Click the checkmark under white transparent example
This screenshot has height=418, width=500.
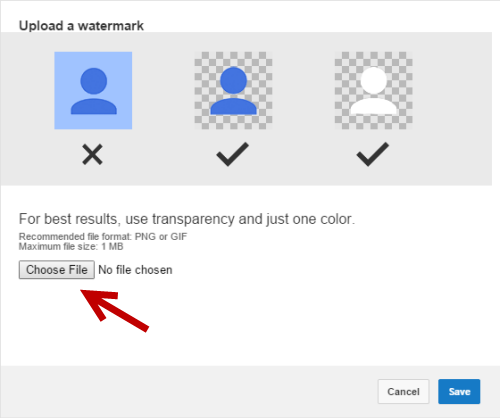tap(373, 154)
